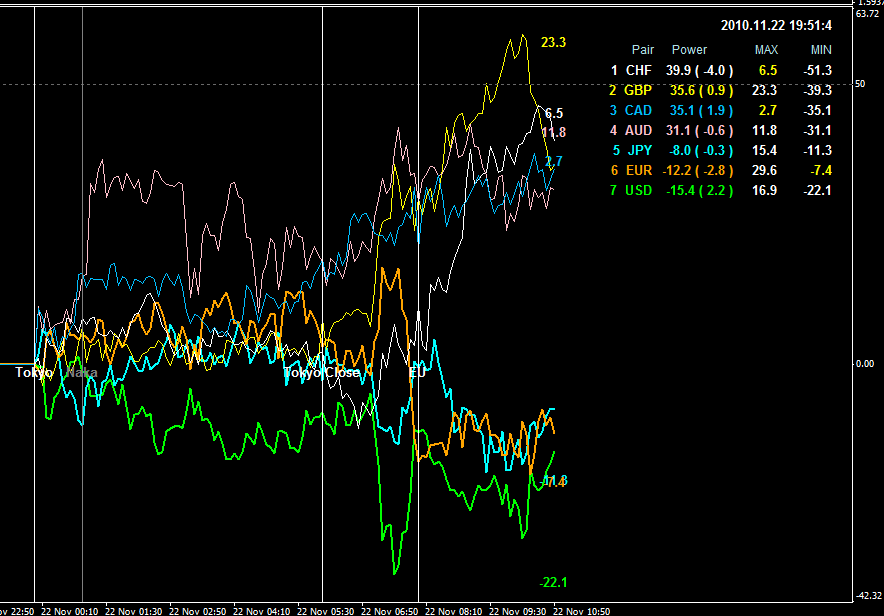The width and height of the screenshot is (884, 616).
Task: Select the CHF row in strength table
Action: point(638,71)
